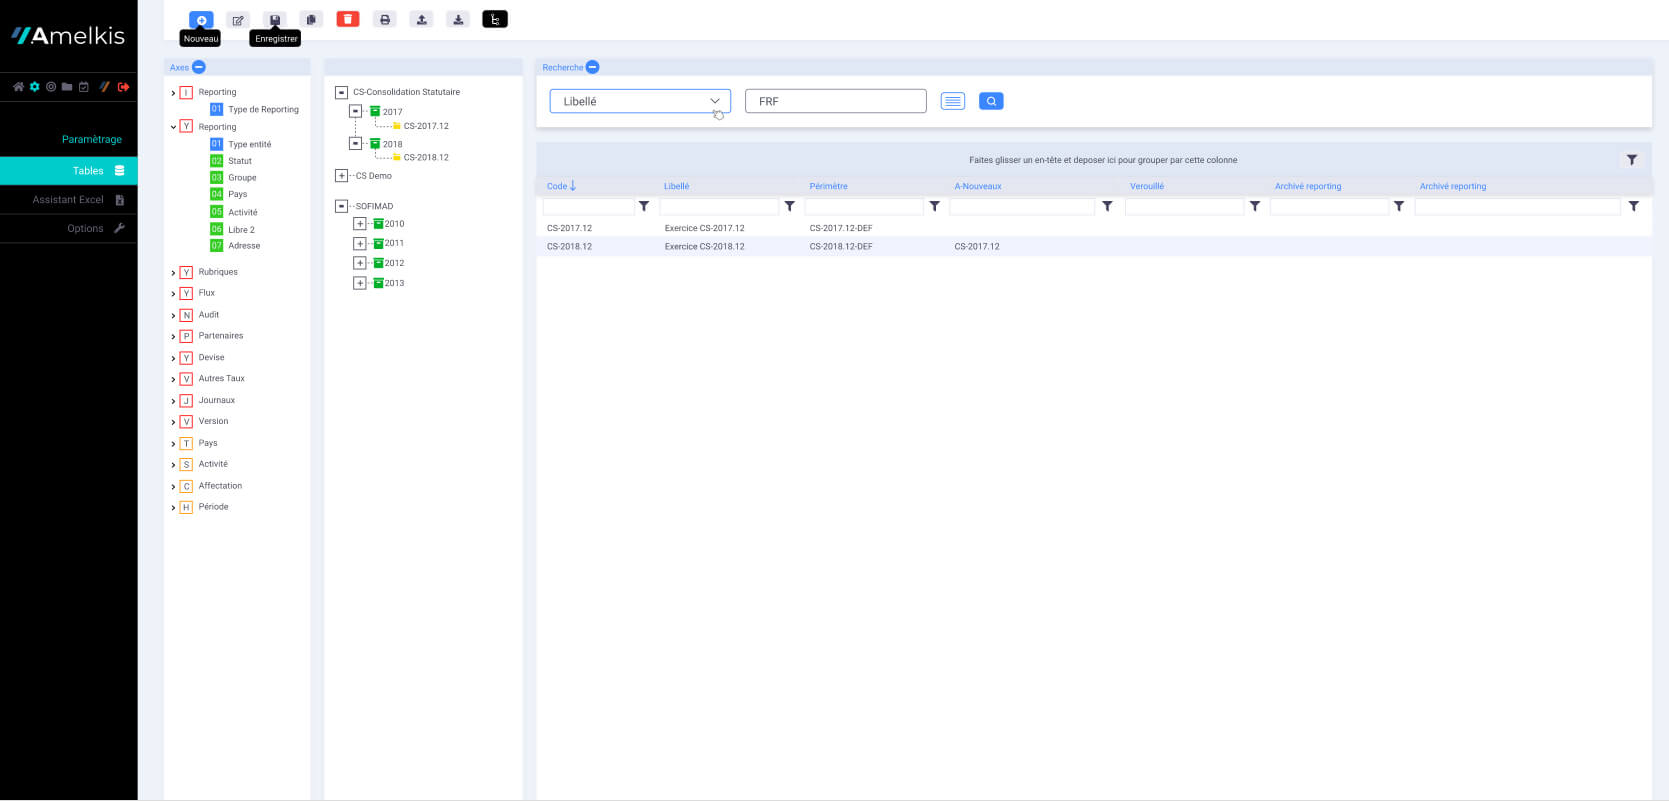
Task: Select the Libre 2 axis item
Action: point(241,230)
